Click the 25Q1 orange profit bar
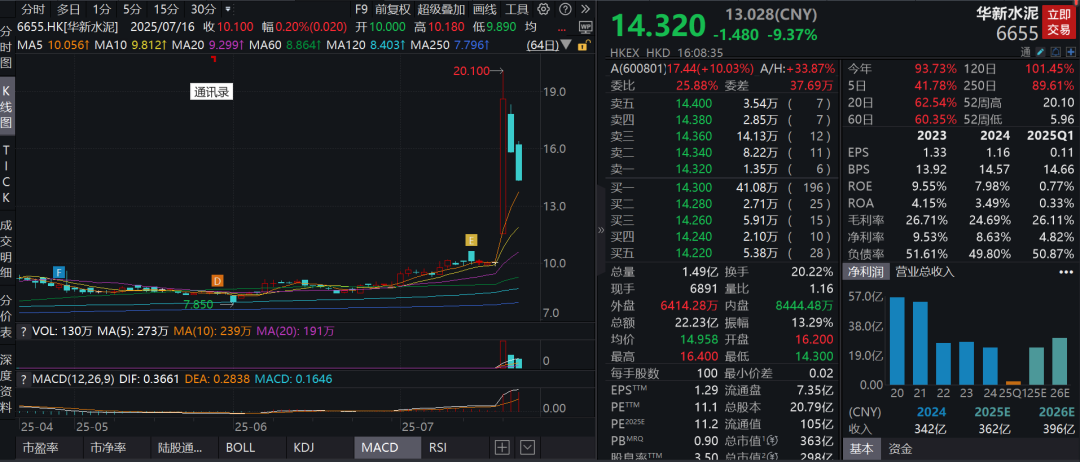Viewport: 1080px width, 462px height. pyautogui.click(x=1013, y=383)
